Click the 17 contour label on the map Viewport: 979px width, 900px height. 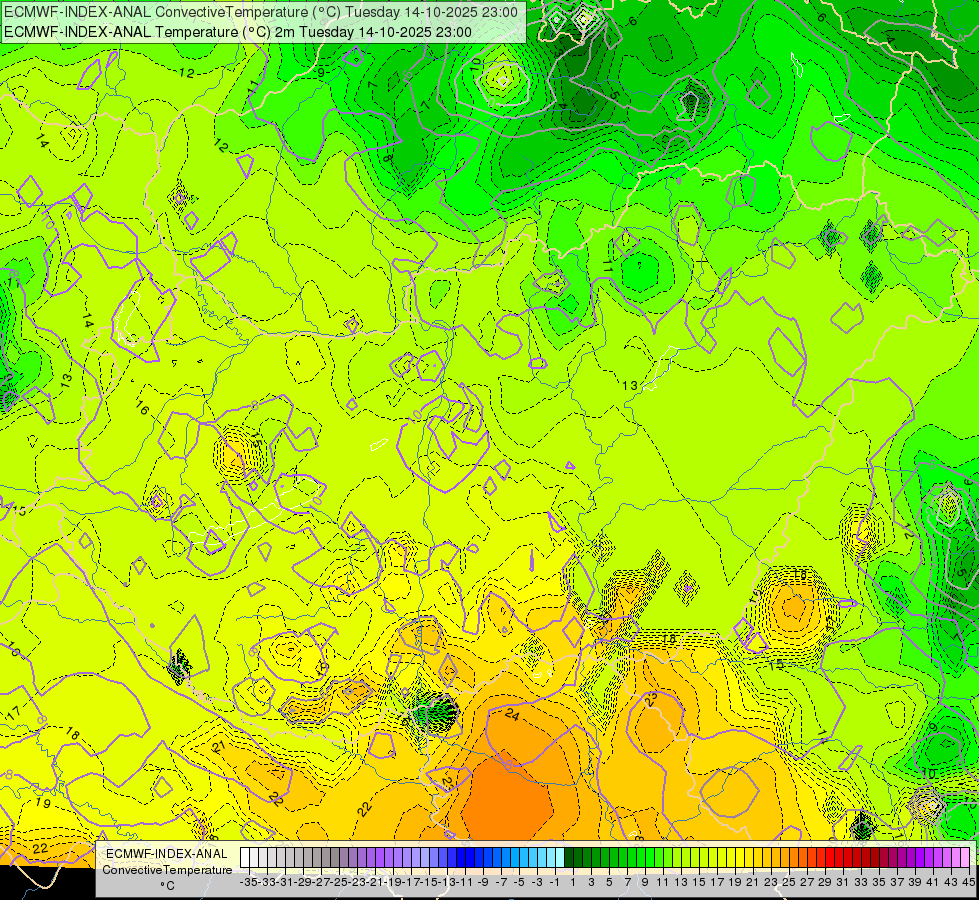(x=14, y=712)
